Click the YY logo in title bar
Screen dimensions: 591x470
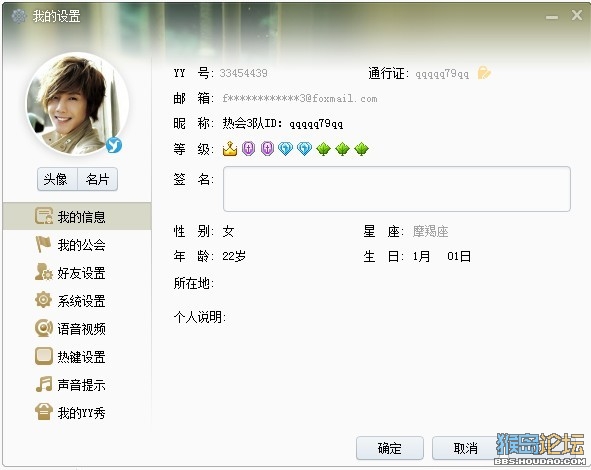(x=19, y=16)
